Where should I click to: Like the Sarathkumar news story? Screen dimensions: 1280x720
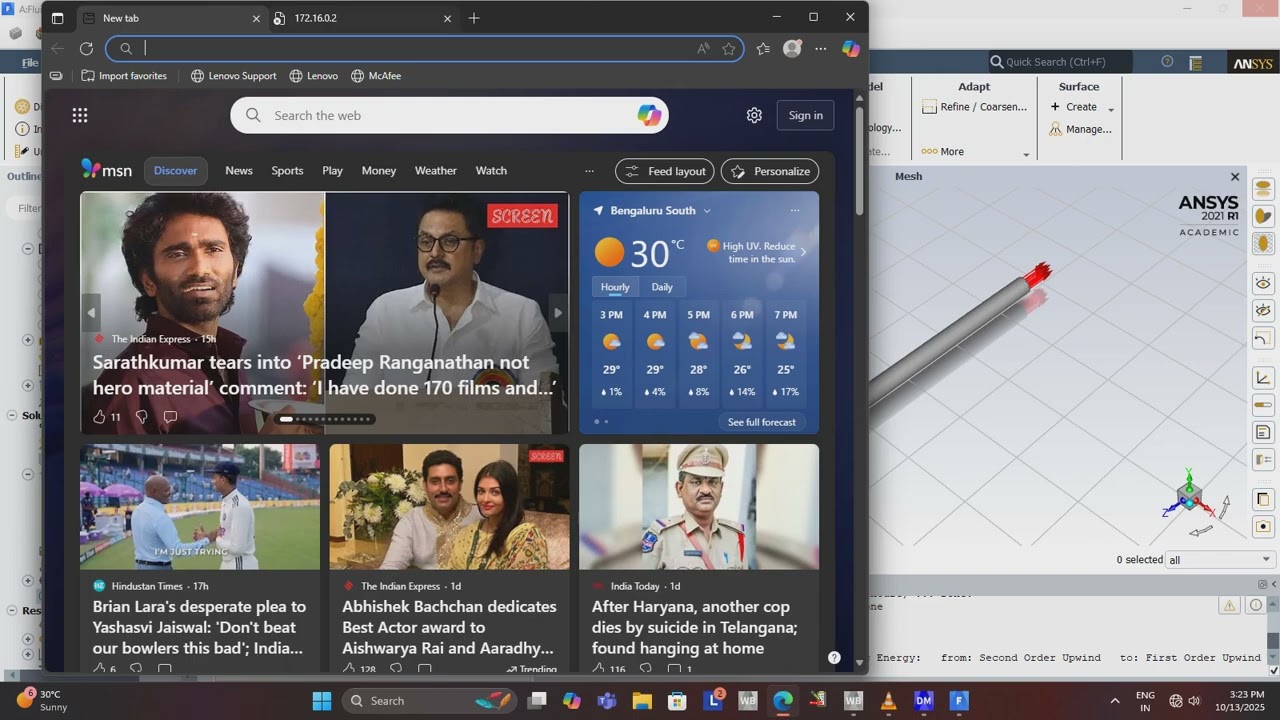pos(99,417)
